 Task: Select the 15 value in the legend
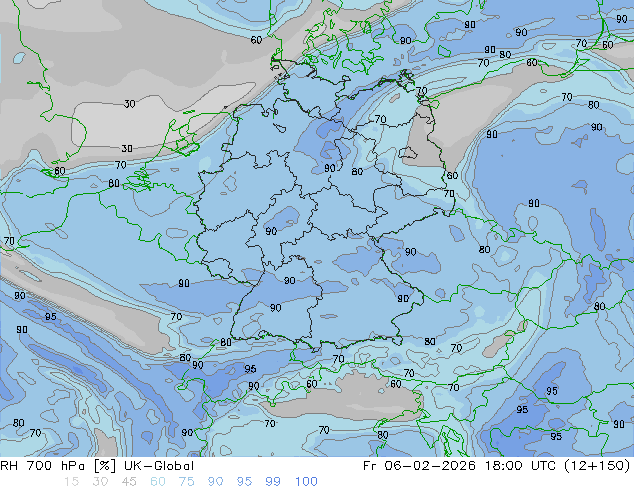pyautogui.click(x=71, y=482)
